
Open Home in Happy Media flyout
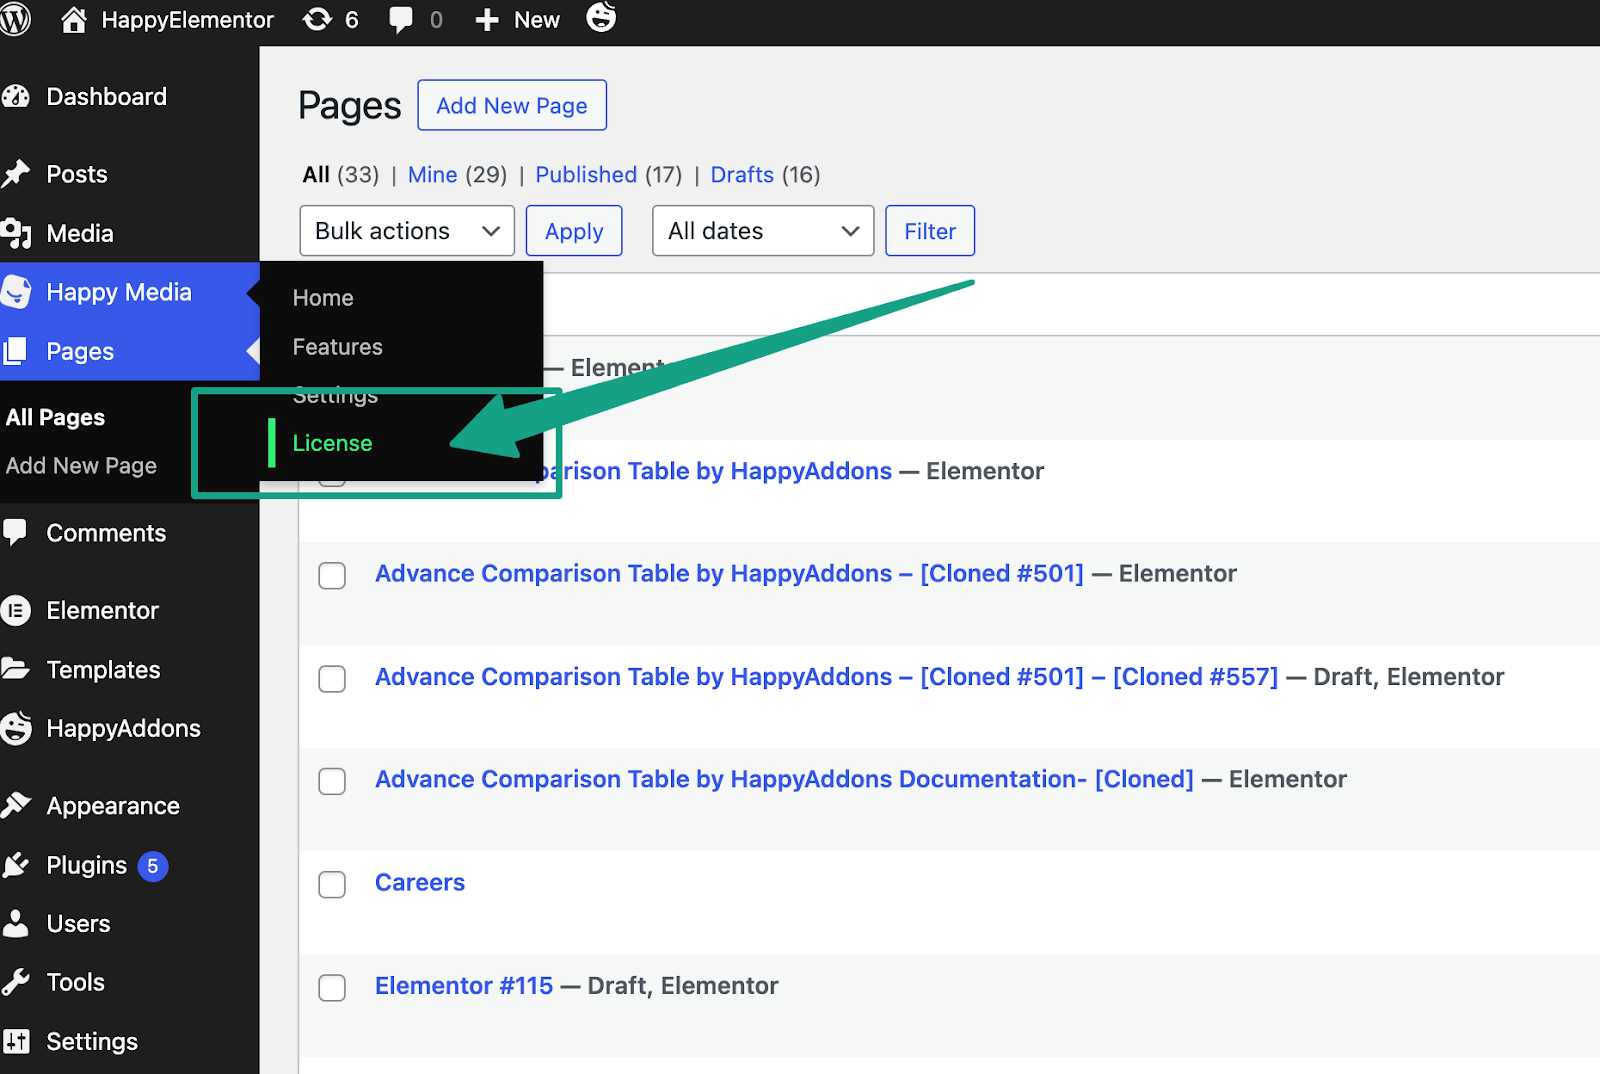click(323, 298)
